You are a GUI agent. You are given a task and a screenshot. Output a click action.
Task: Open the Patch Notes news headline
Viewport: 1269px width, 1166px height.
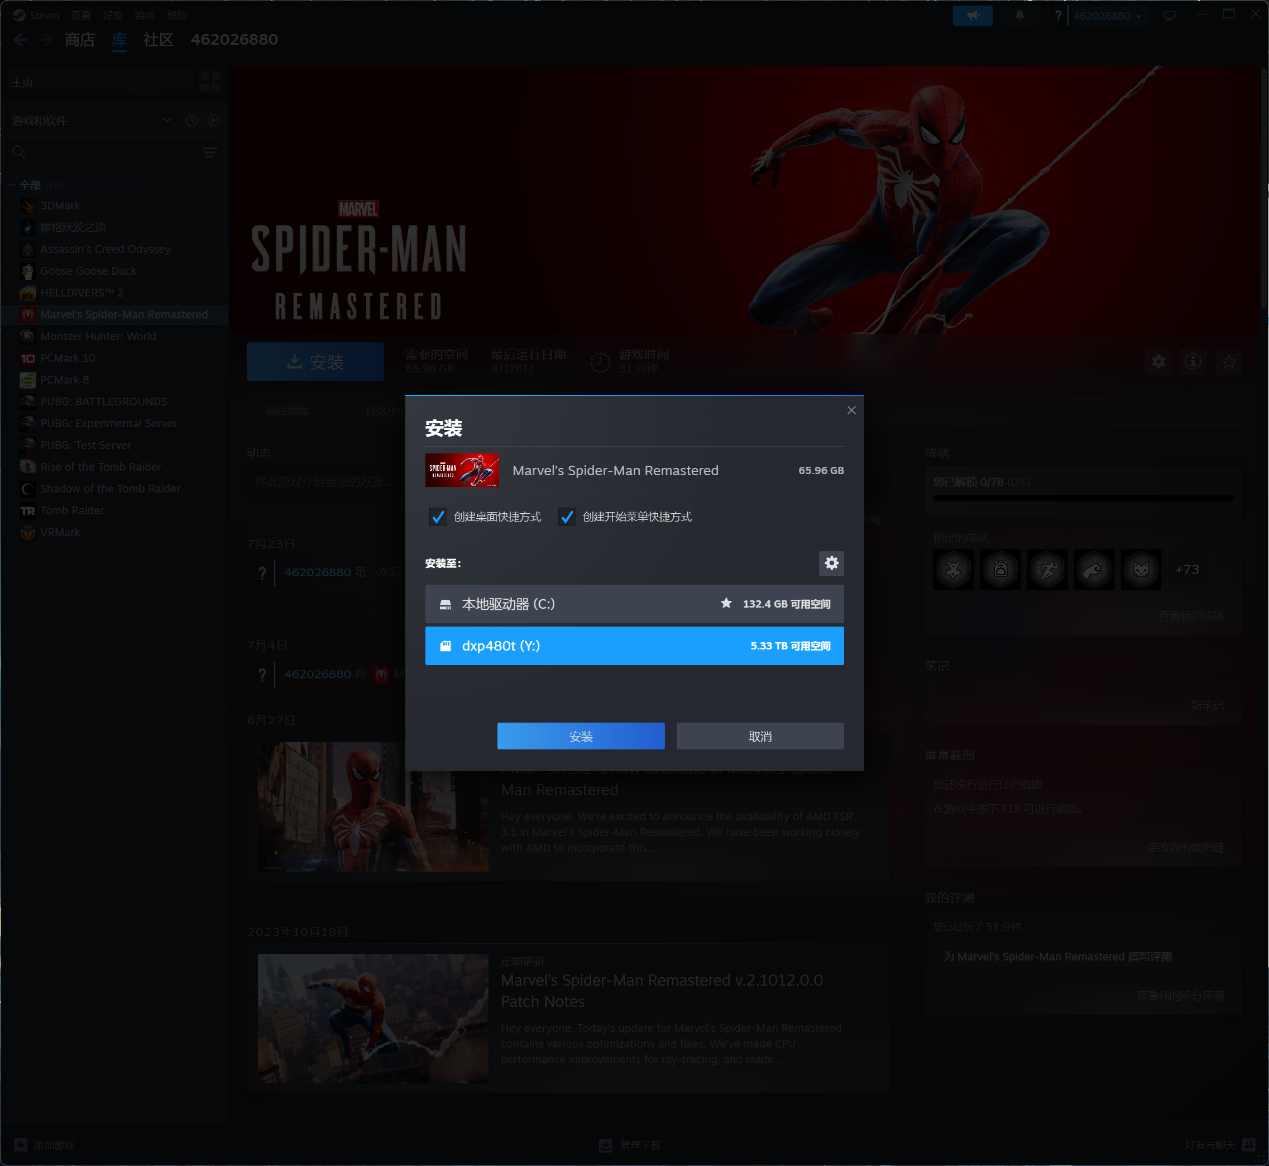click(662, 991)
